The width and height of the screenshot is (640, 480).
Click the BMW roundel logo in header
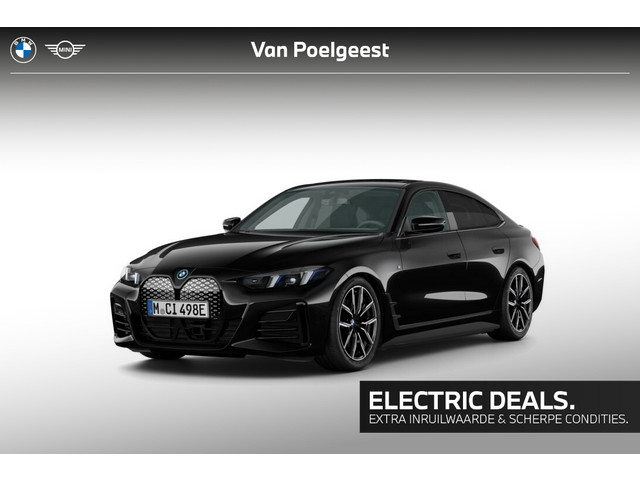coord(23,50)
